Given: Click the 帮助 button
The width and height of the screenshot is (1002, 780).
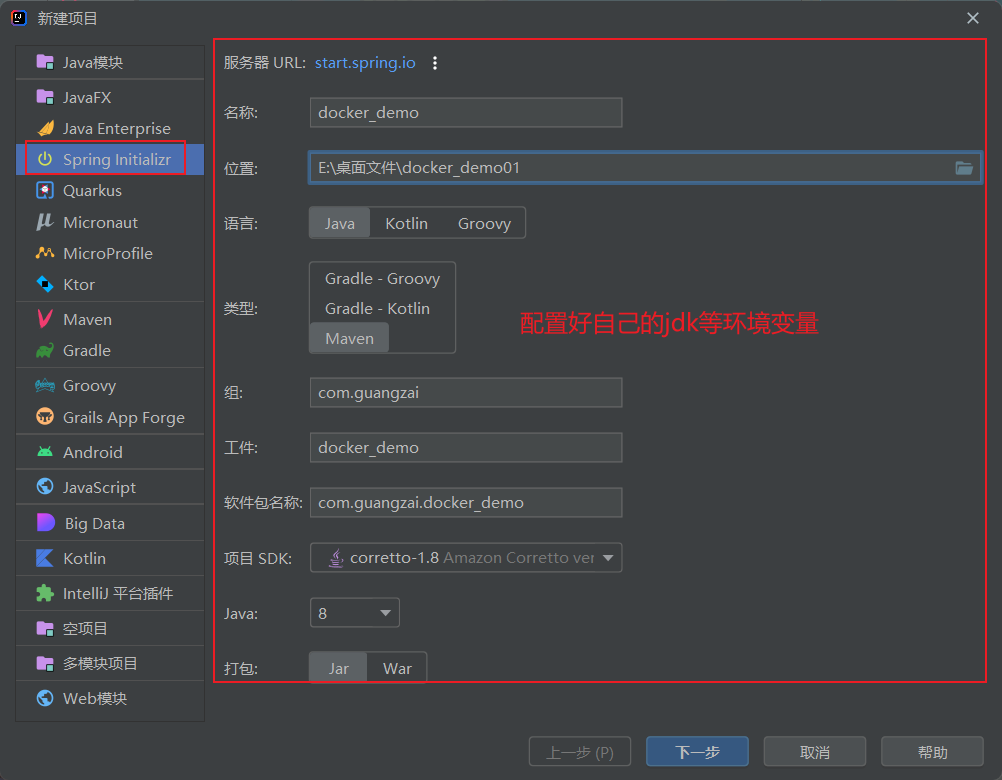Looking at the screenshot, I should [932, 752].
